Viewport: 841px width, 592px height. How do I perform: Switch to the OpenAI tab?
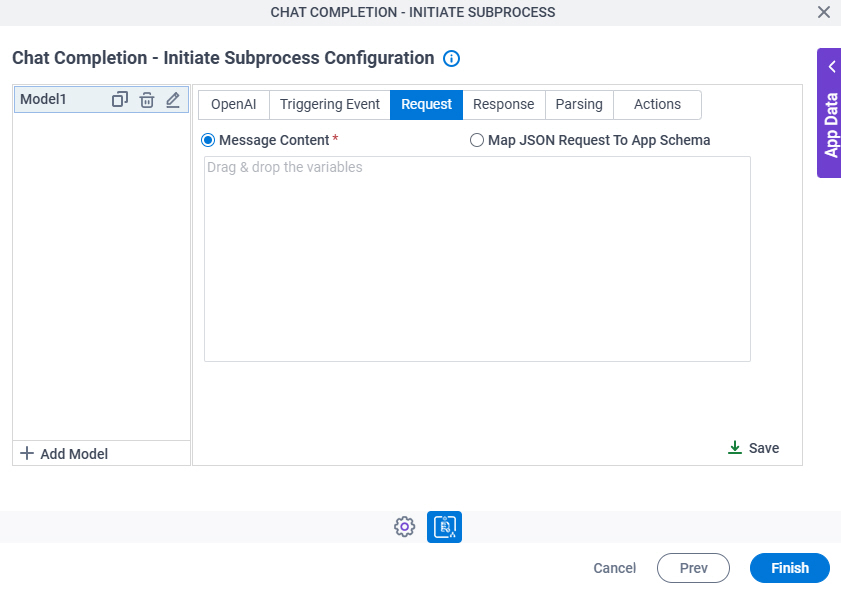click(233, 105)
